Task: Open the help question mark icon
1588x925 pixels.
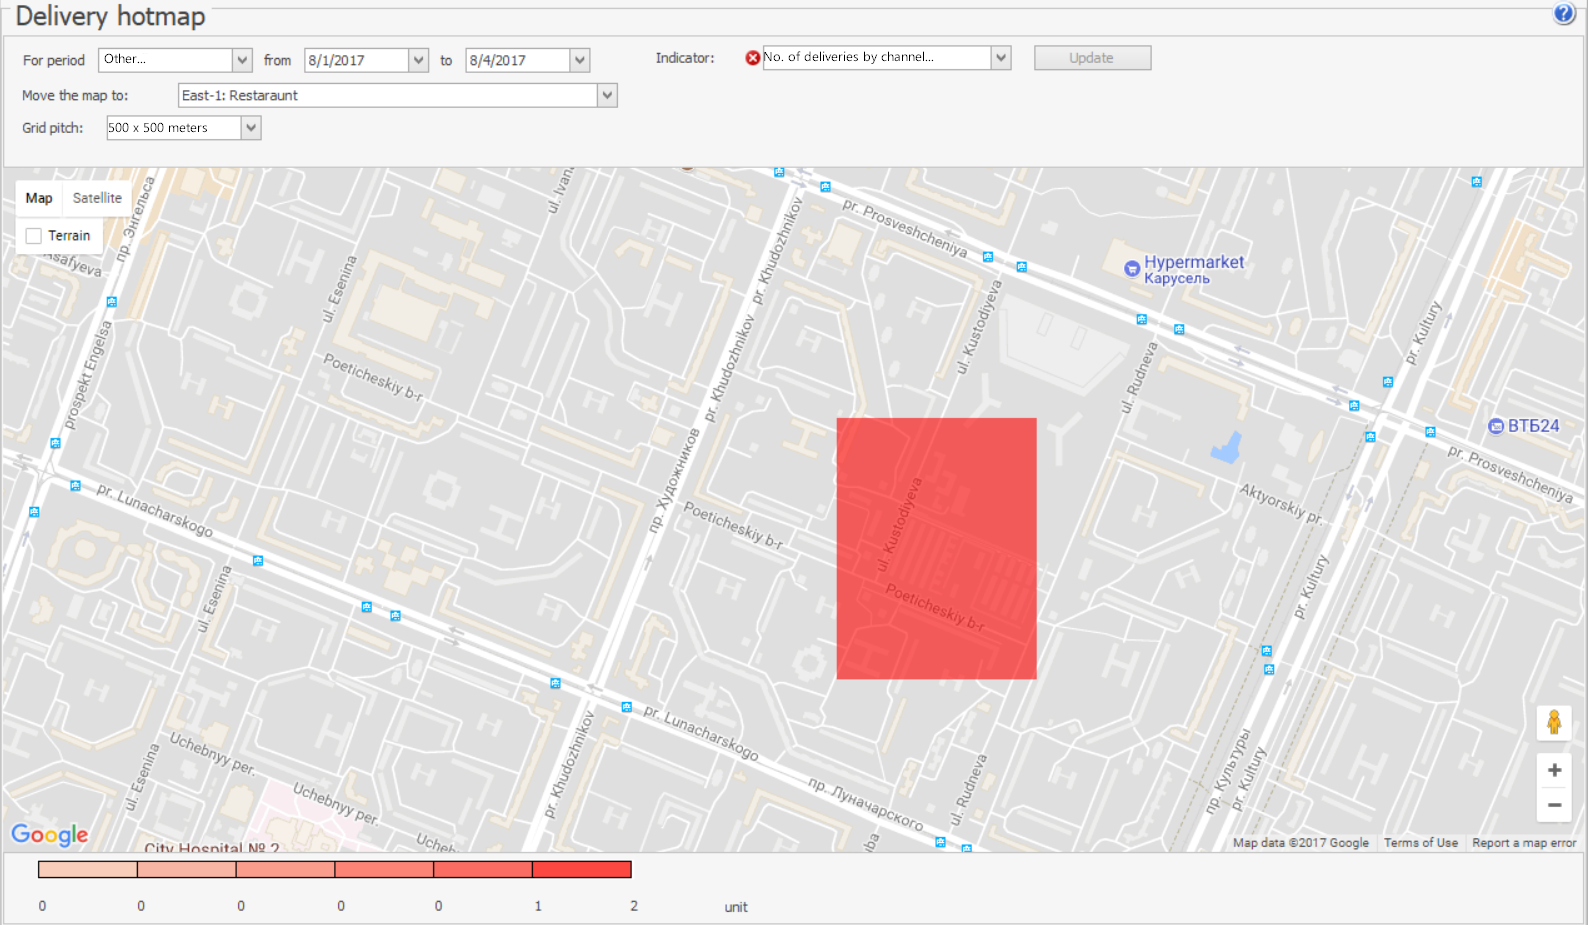Action: click(1564, 14)
